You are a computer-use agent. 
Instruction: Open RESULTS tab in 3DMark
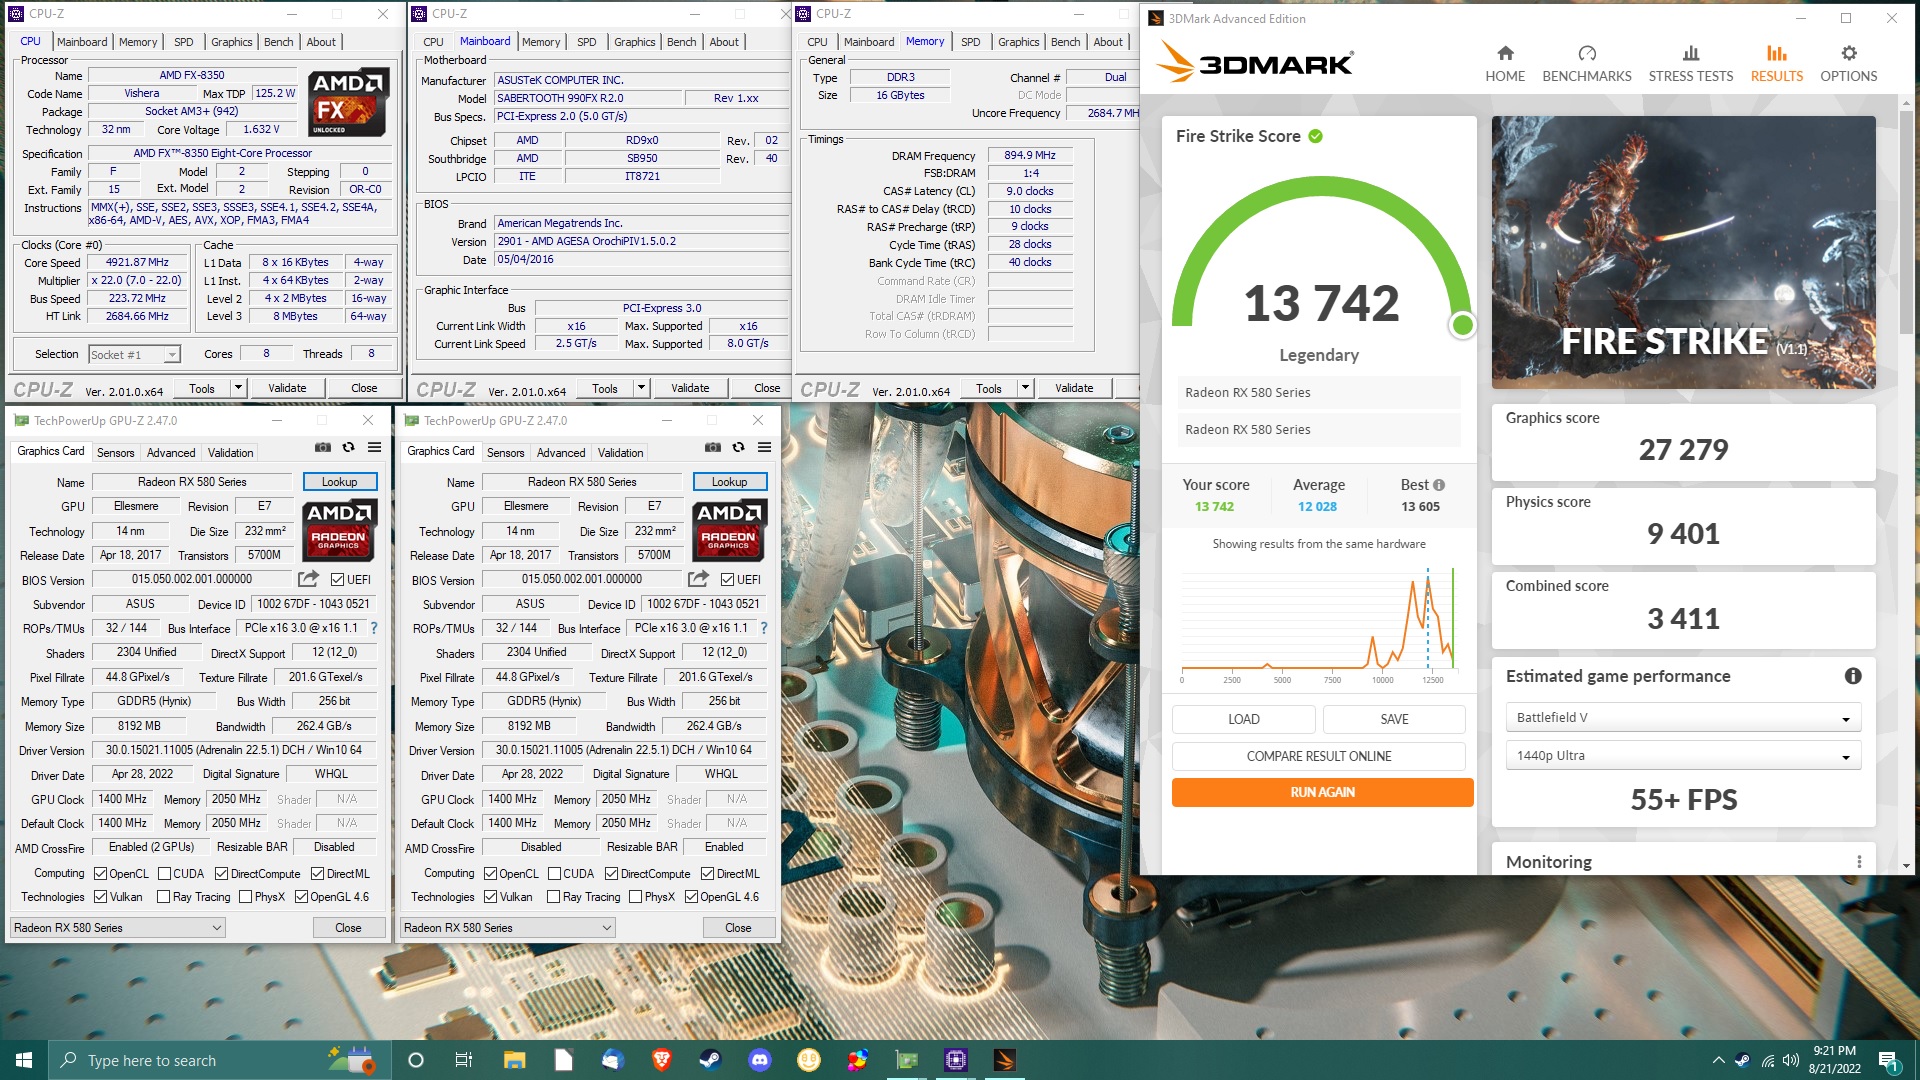pos(1776,63)
